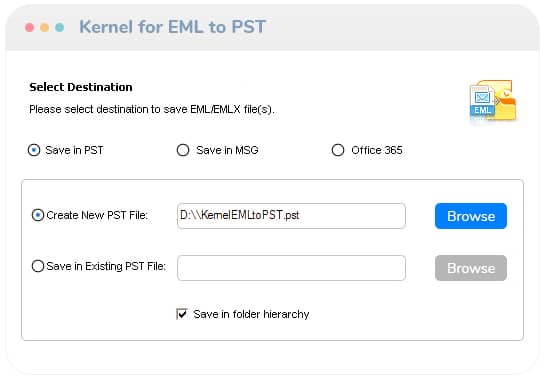
Task: Maximize window using the teal dot
Action: pyautogui.click(x=59, y=27)
